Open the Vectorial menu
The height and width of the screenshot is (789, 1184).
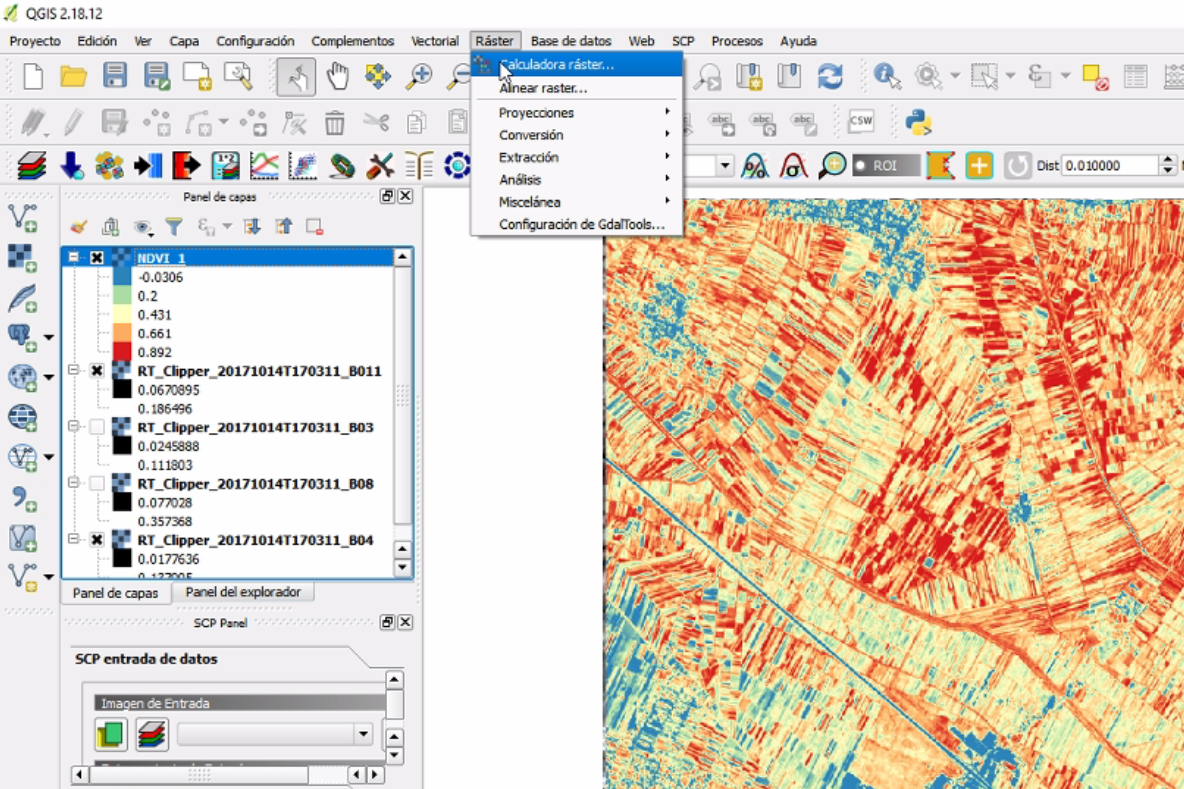[x=435, y=41]
